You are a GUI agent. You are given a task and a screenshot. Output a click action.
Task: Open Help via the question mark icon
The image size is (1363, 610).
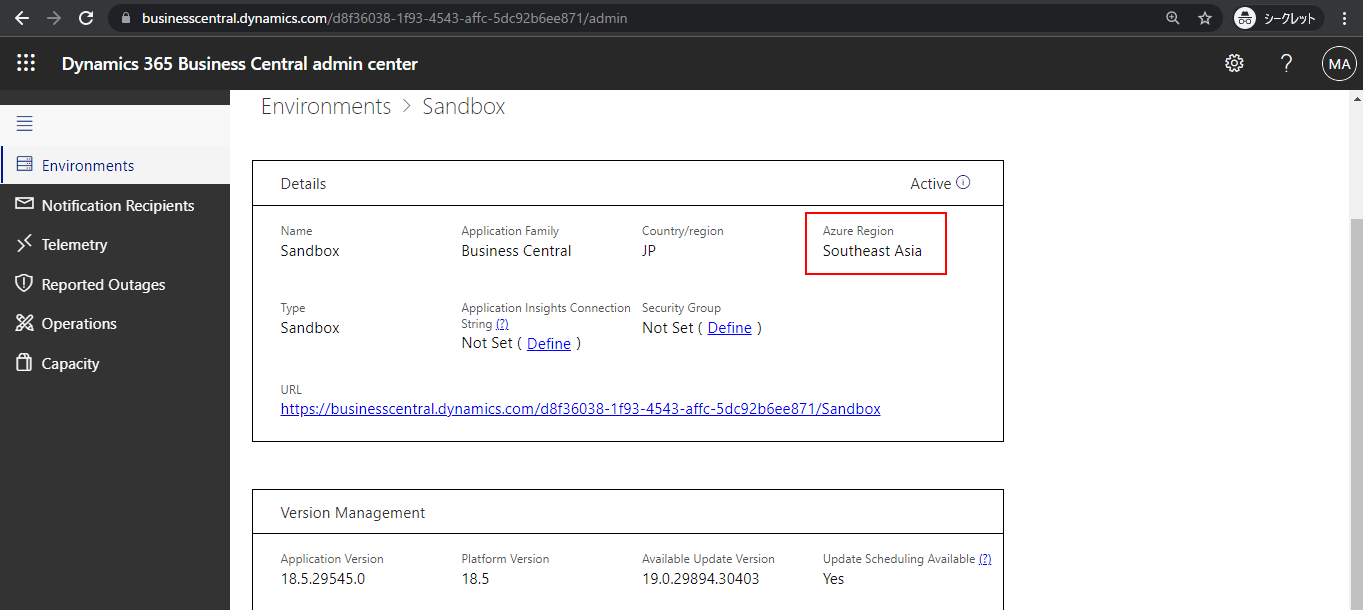click(x=1286, y=62)
